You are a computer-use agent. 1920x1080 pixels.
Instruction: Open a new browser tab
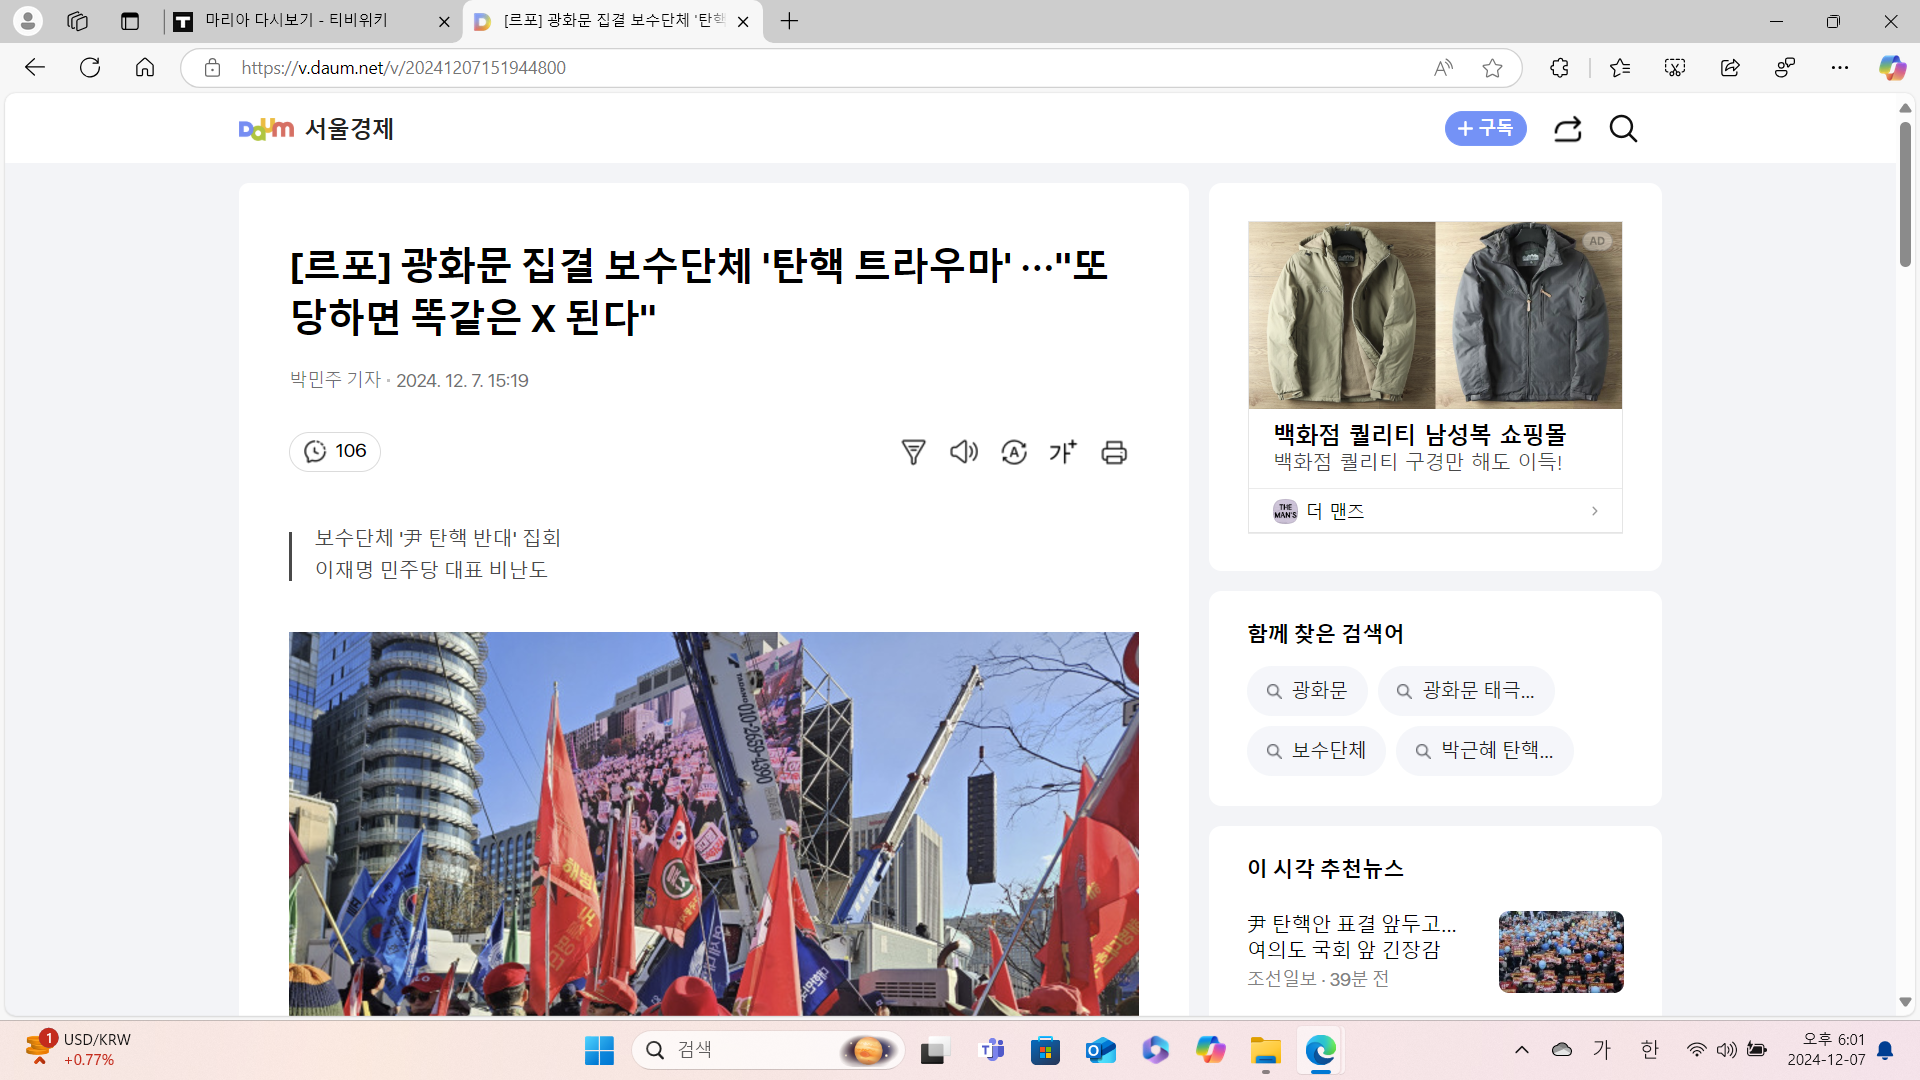click(x=789, y=21)
